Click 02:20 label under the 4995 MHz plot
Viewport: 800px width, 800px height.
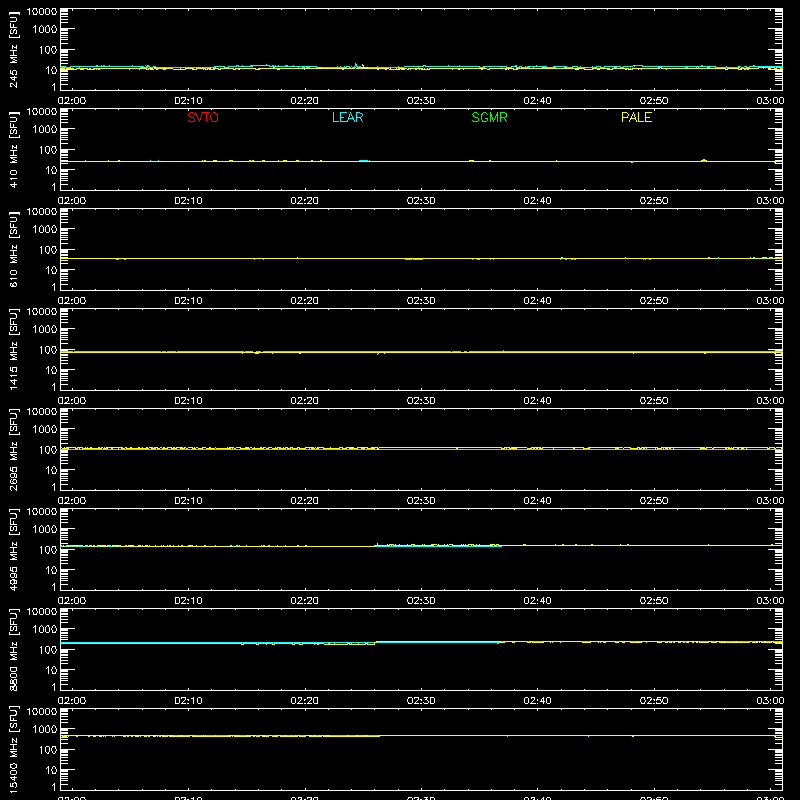(305, 601)
